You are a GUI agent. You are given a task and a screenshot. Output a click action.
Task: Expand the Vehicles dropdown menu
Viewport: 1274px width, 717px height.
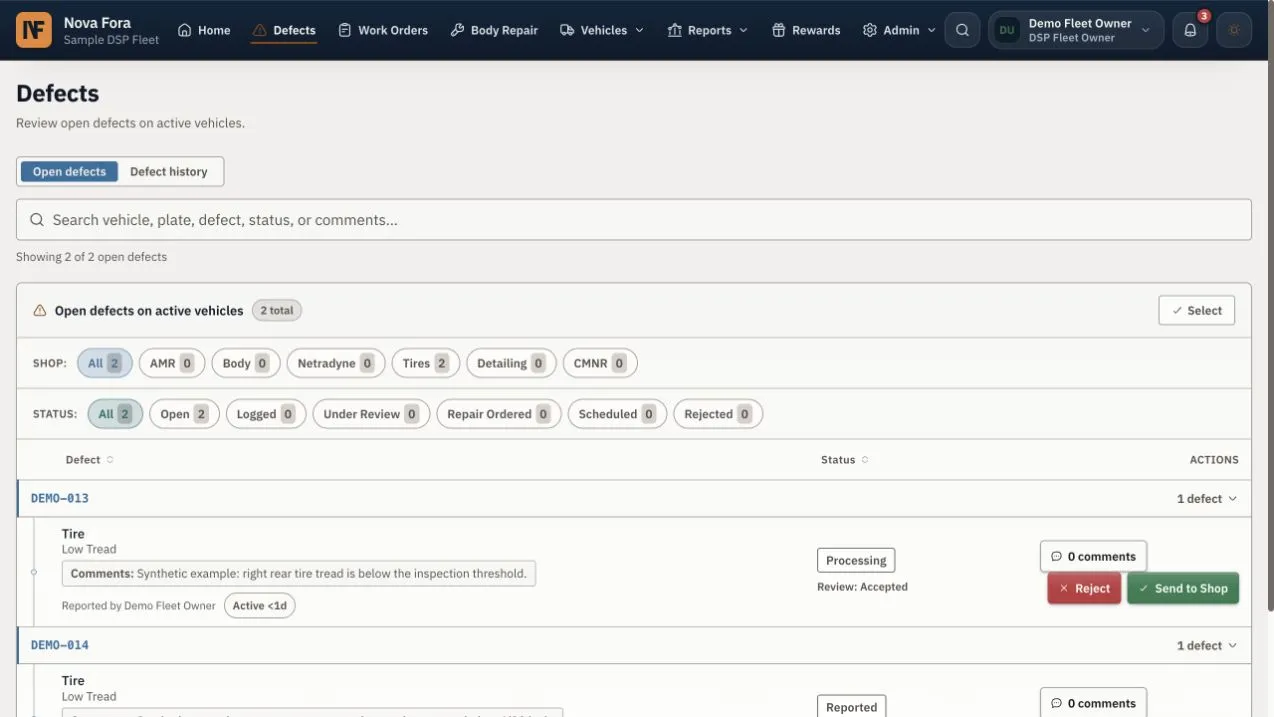point(602,30)
